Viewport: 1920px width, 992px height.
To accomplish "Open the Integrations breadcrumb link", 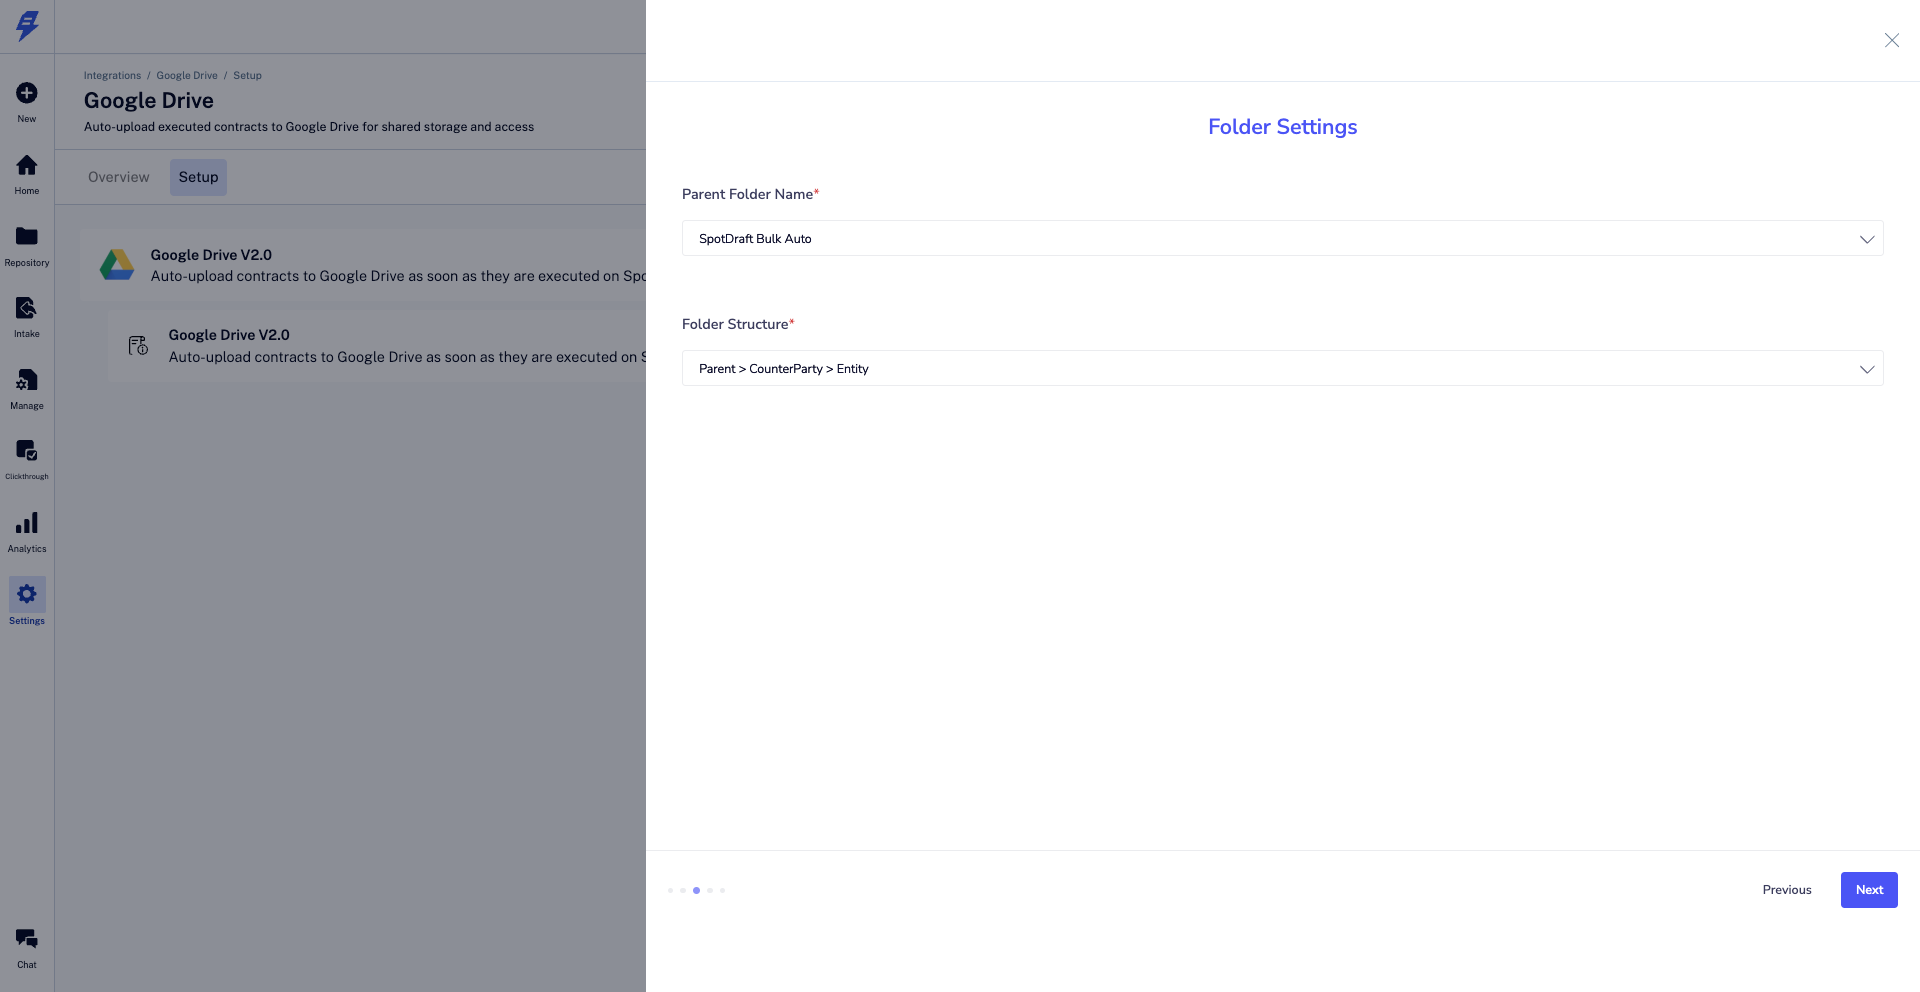I will [112, 76].
